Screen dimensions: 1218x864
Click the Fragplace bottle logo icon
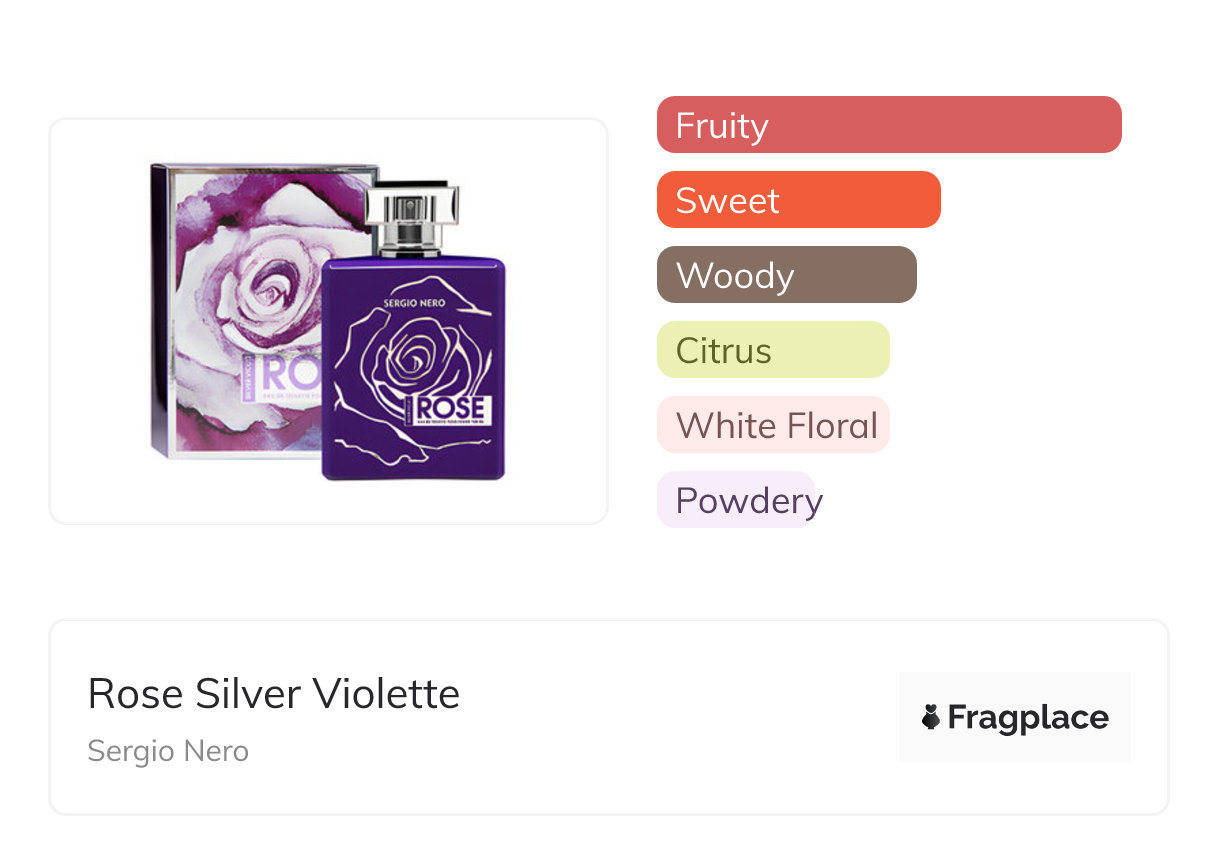(931, 717)
